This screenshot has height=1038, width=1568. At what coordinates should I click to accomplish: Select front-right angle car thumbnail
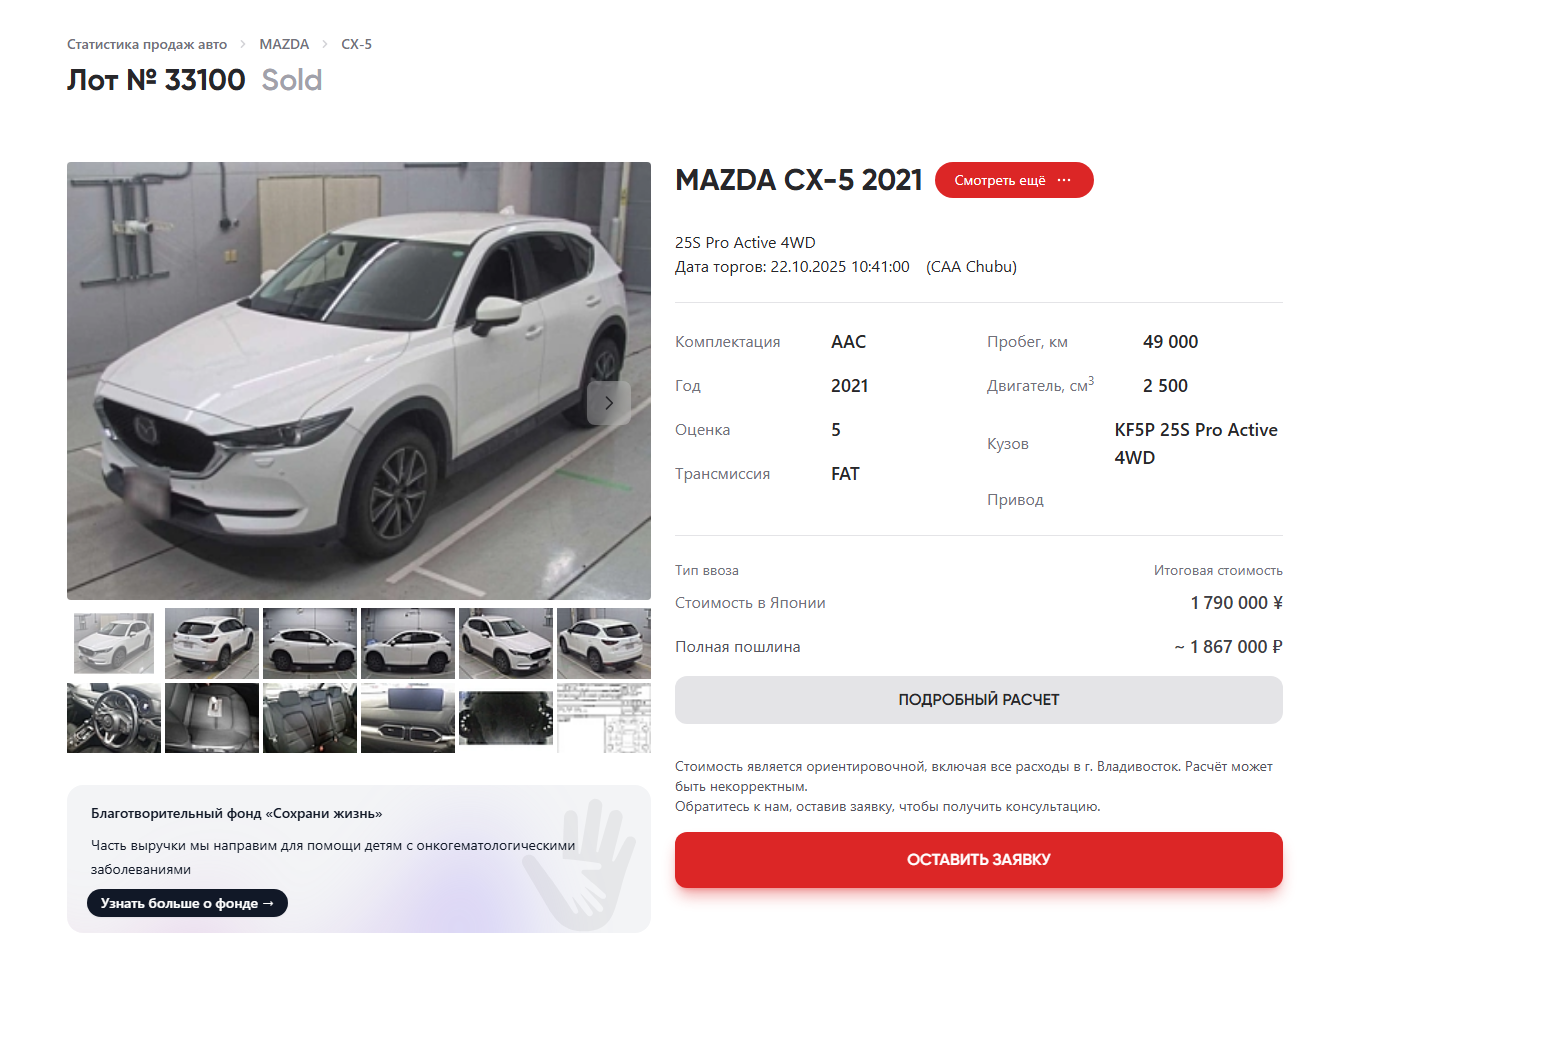click(506, 643)
